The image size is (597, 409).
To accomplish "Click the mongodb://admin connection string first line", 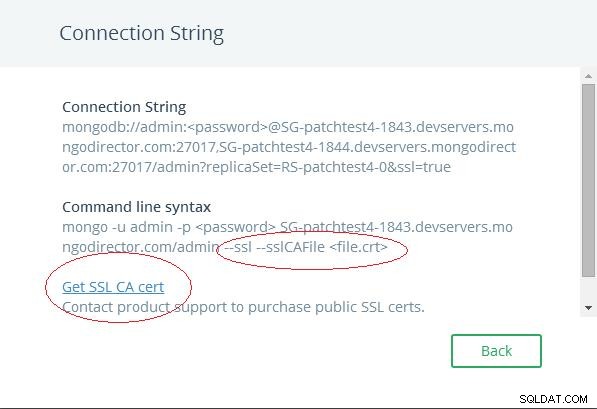I will click(288, 127).
